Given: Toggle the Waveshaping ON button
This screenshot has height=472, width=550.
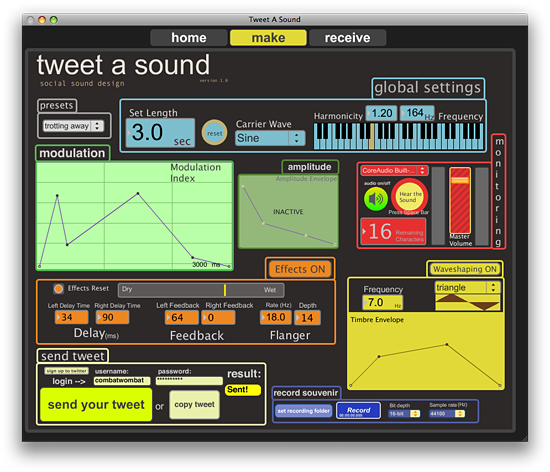Looking at the screenshot, I should pyautogui.click(x=465, y=269).
